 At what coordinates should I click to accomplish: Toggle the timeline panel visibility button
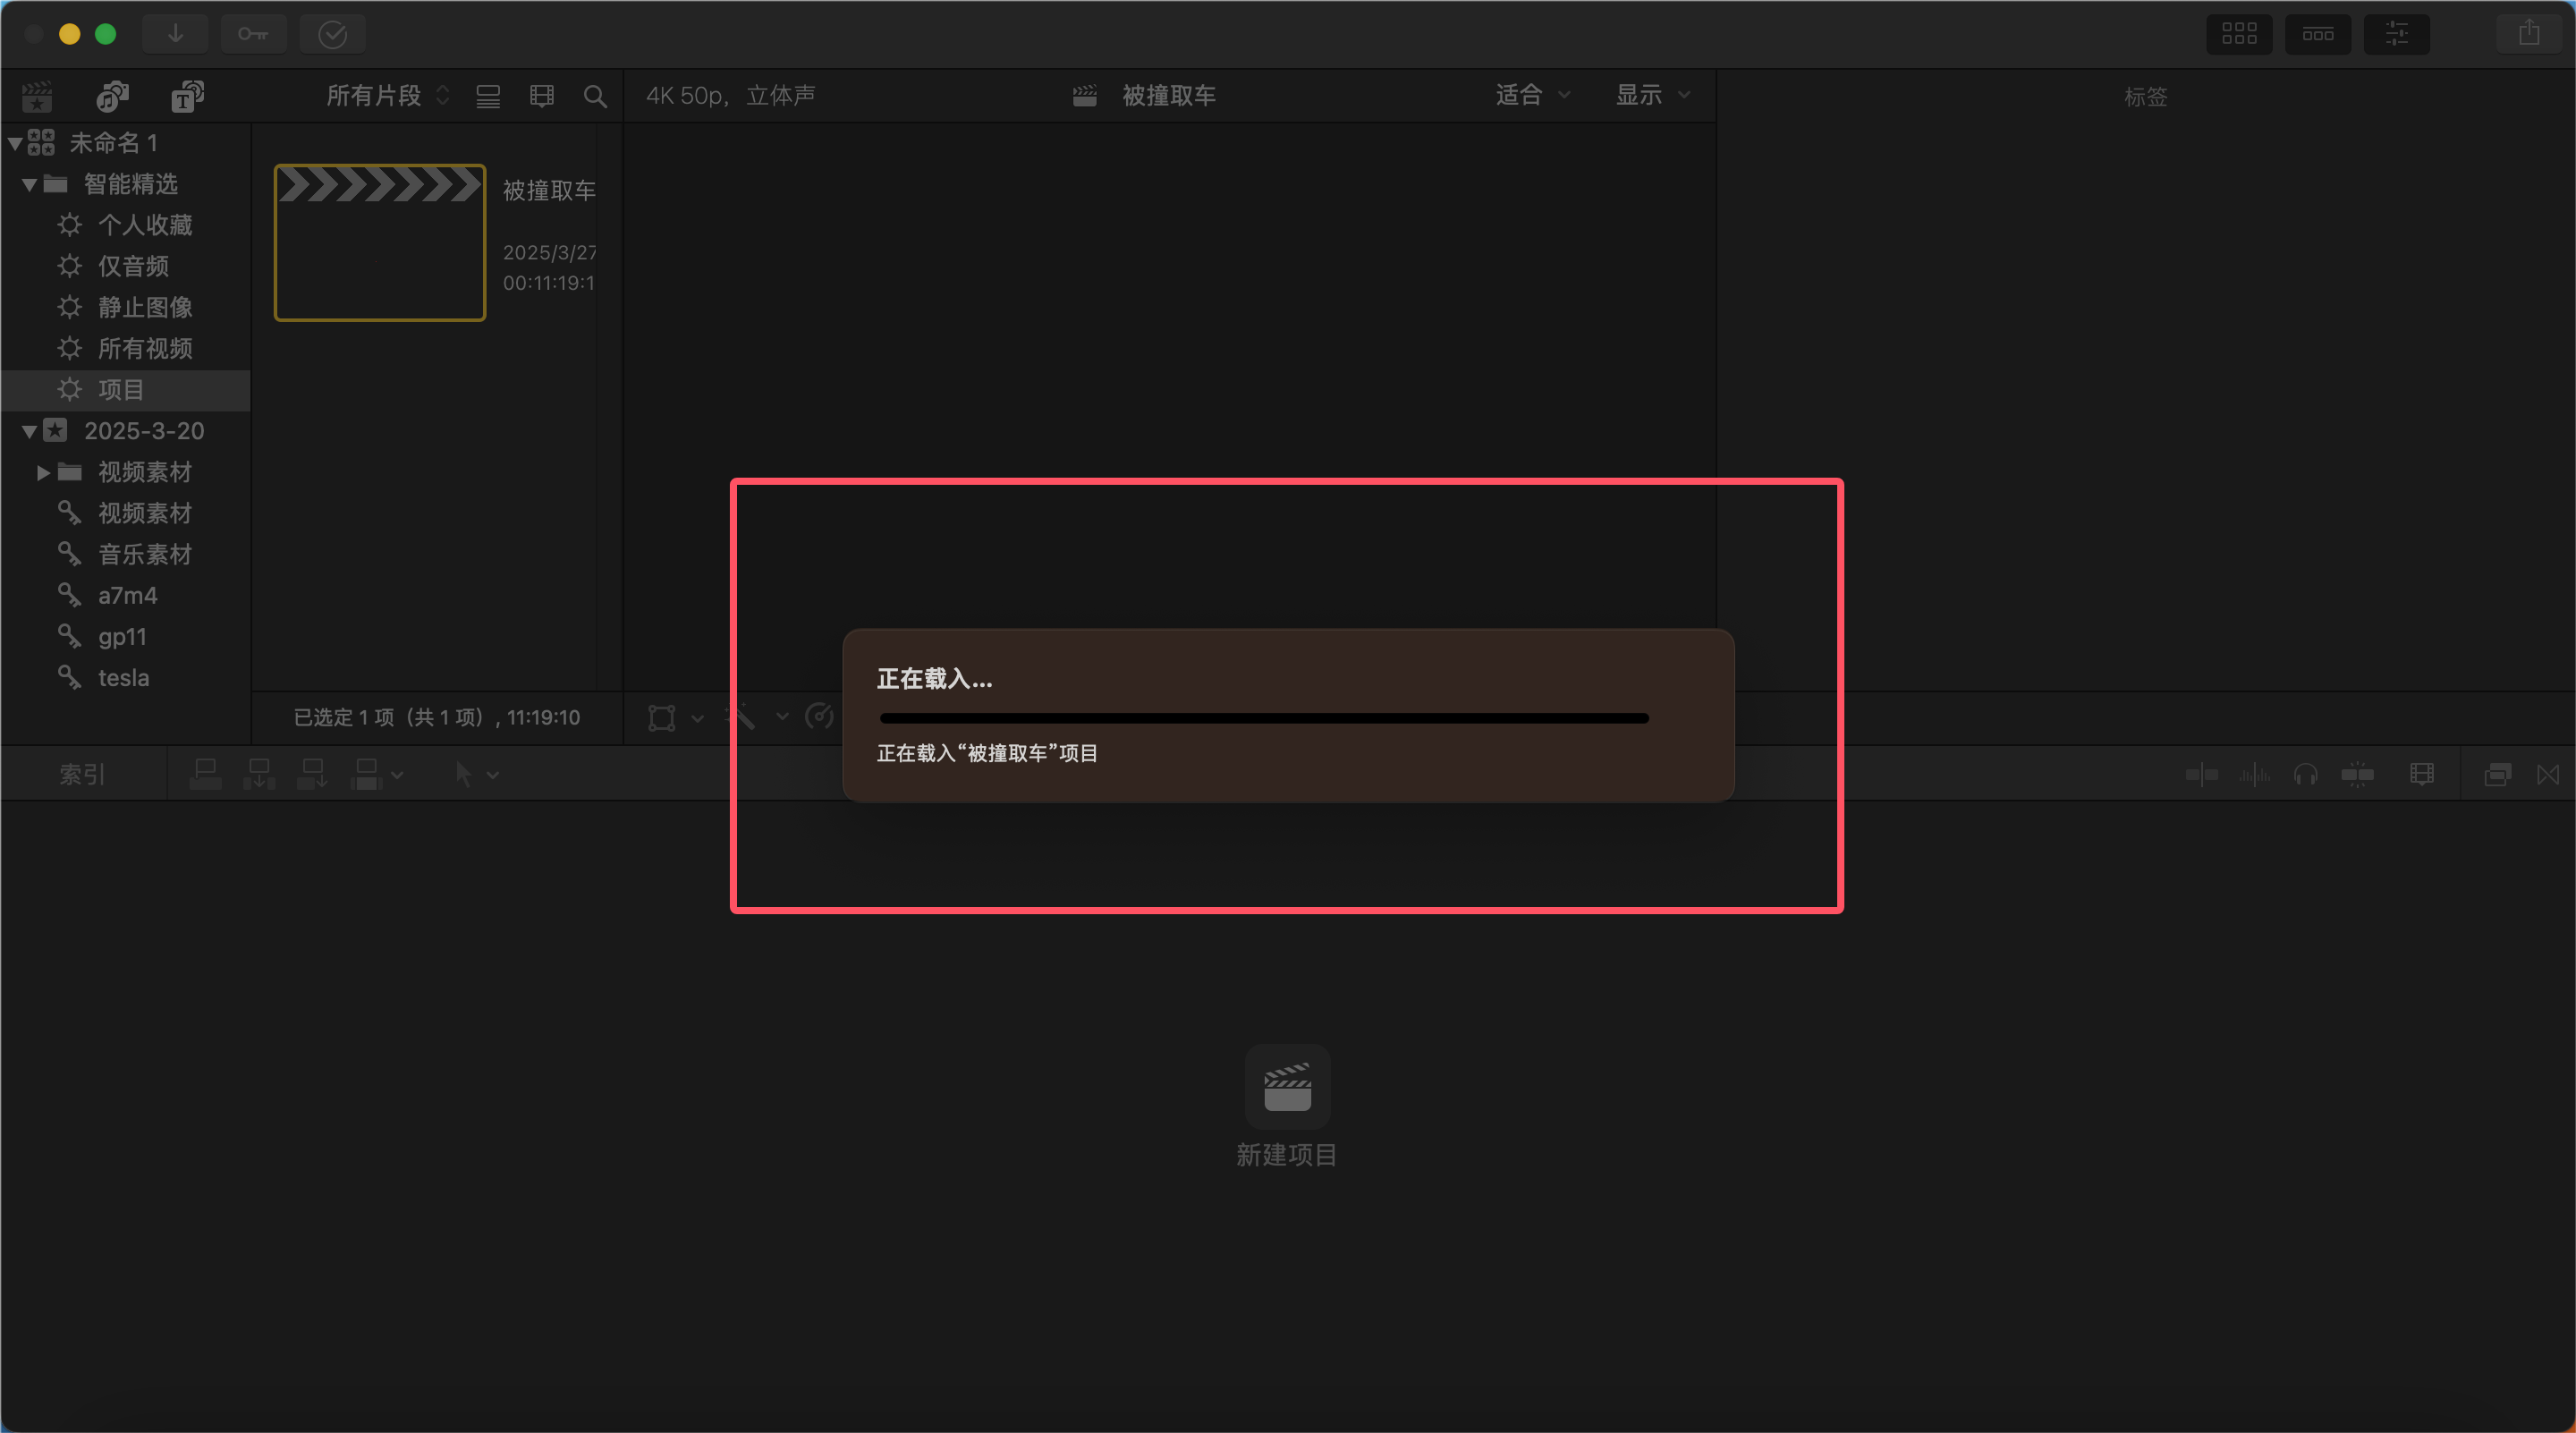click(x=2318, y=34)
